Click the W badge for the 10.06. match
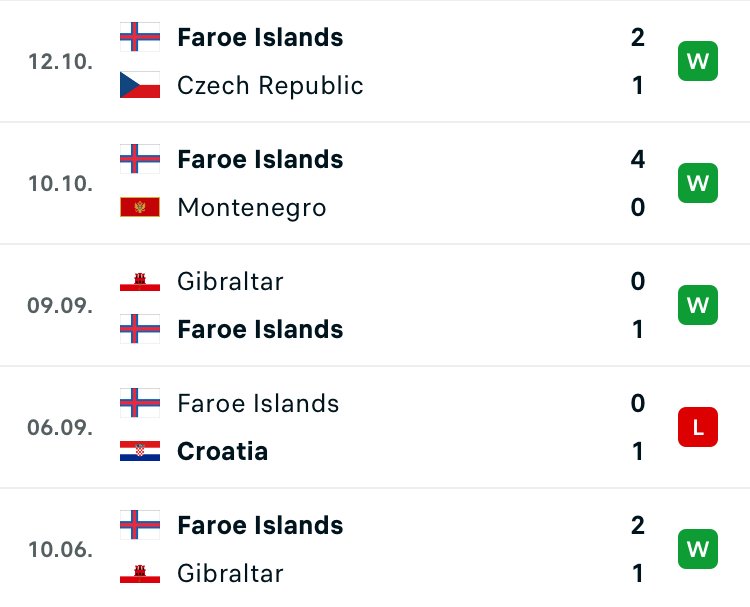750x607 pixels. [698, 549]
